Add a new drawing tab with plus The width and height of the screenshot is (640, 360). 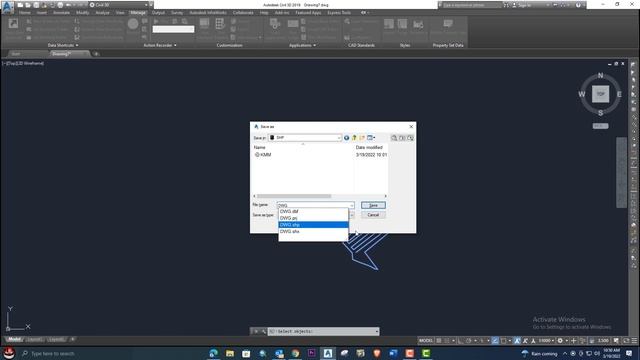pyautogui.click(x=96, y=54)
